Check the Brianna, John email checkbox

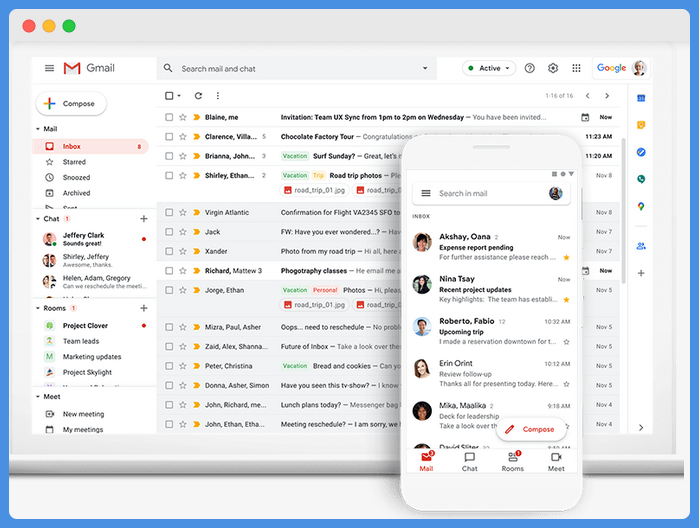pos(169,156)
